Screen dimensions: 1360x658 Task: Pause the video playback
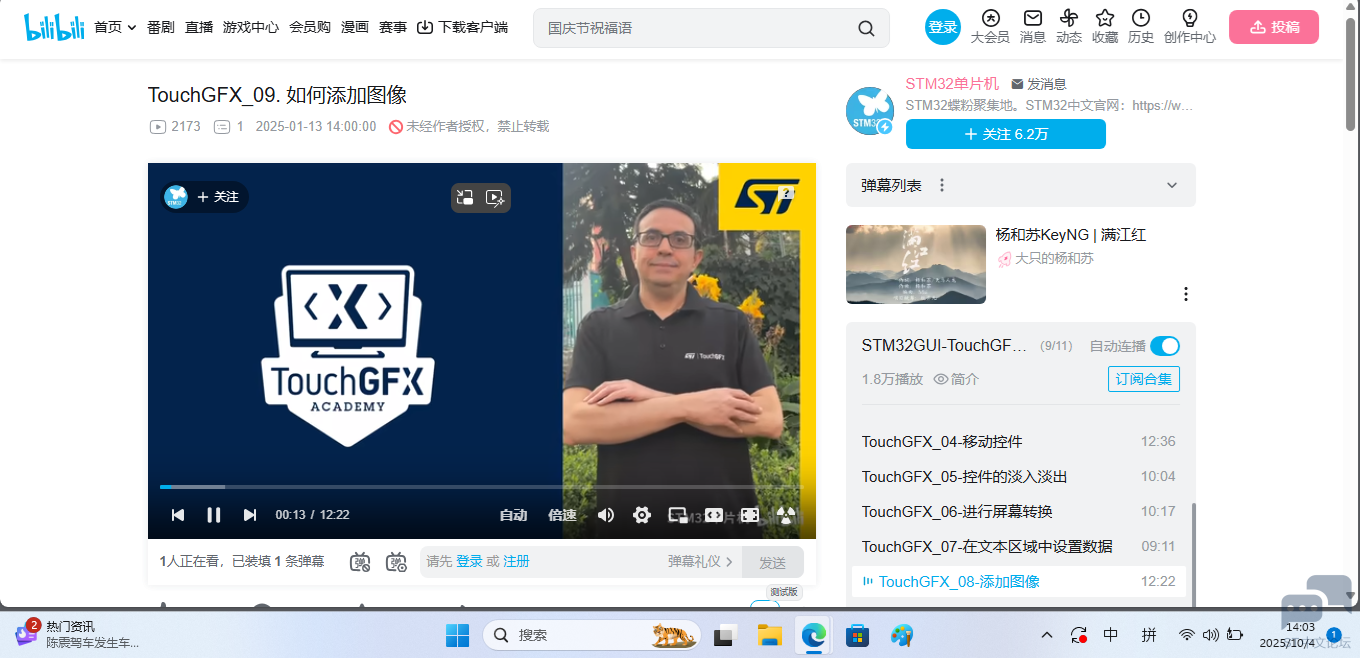213,515
